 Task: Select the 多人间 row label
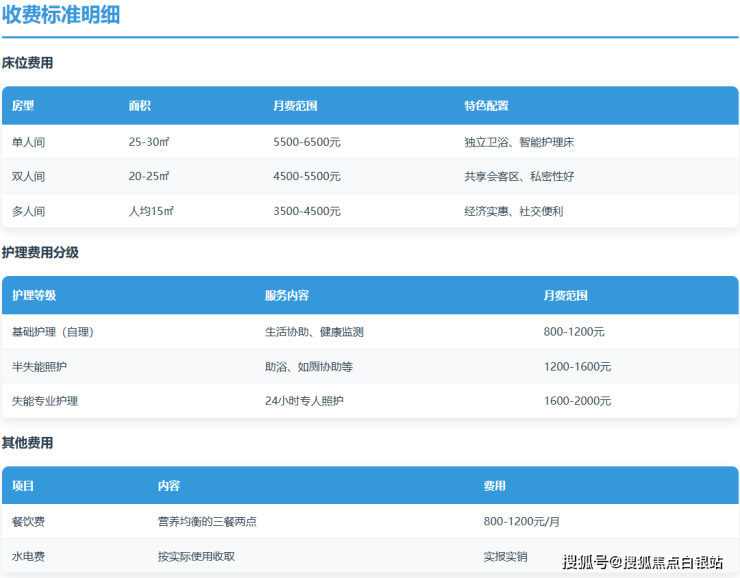click(28, 211)
